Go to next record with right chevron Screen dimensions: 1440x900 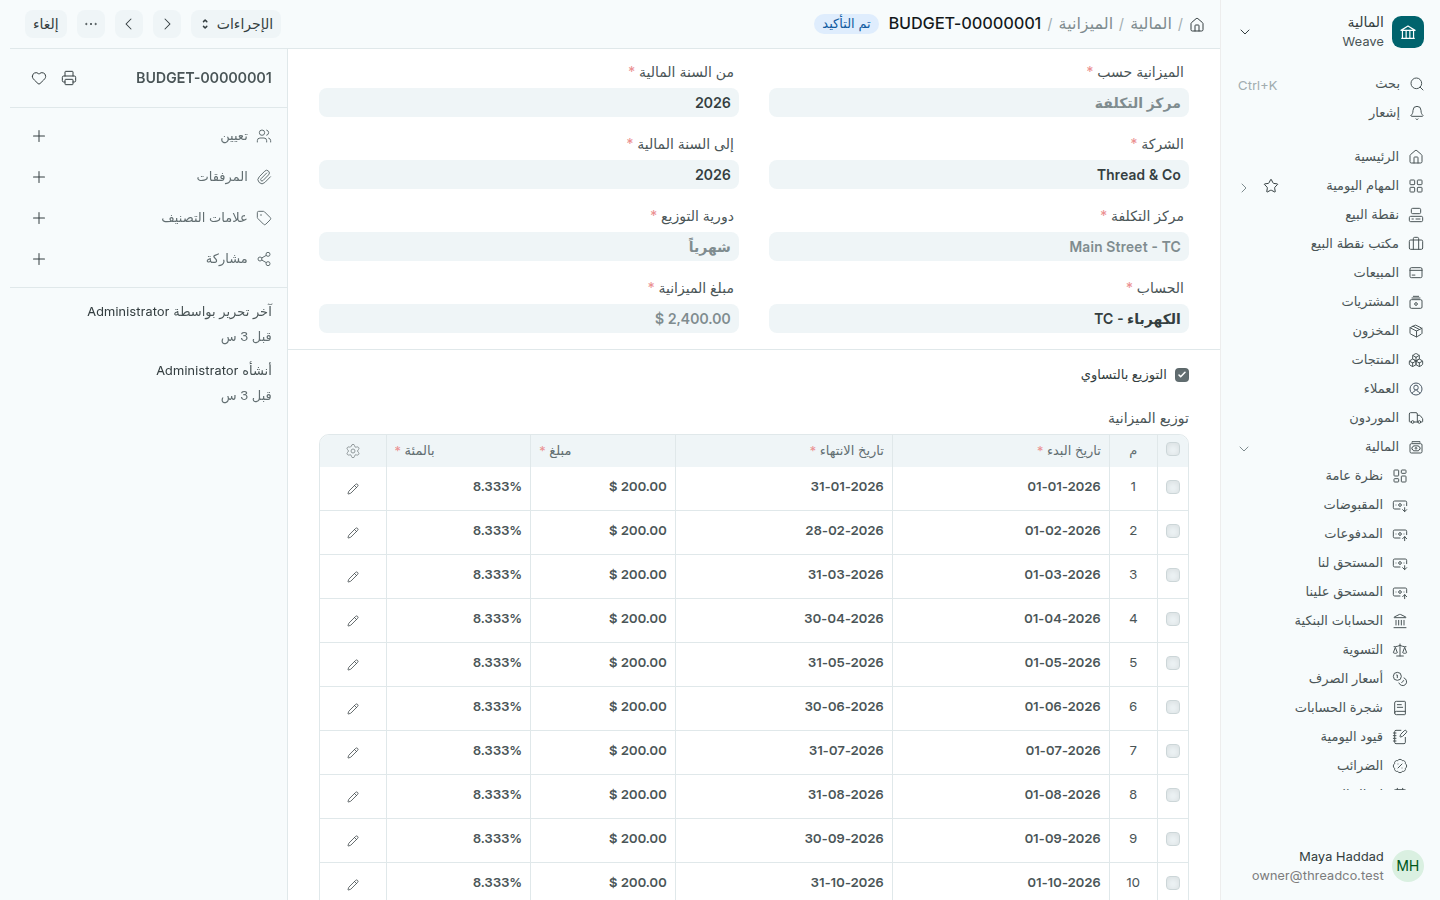pos(167,24)
